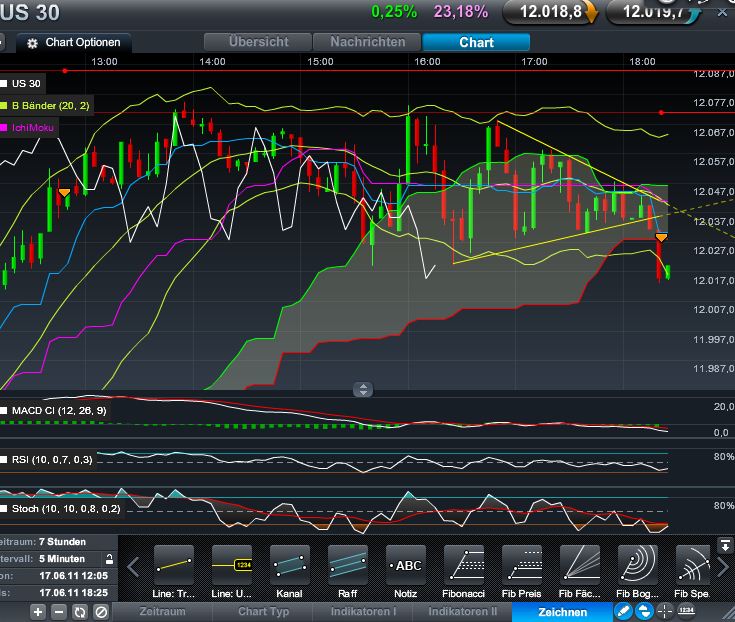
Task: Select the trend line drawing tool
Action: pyautogui.click(x=174, y=566)
